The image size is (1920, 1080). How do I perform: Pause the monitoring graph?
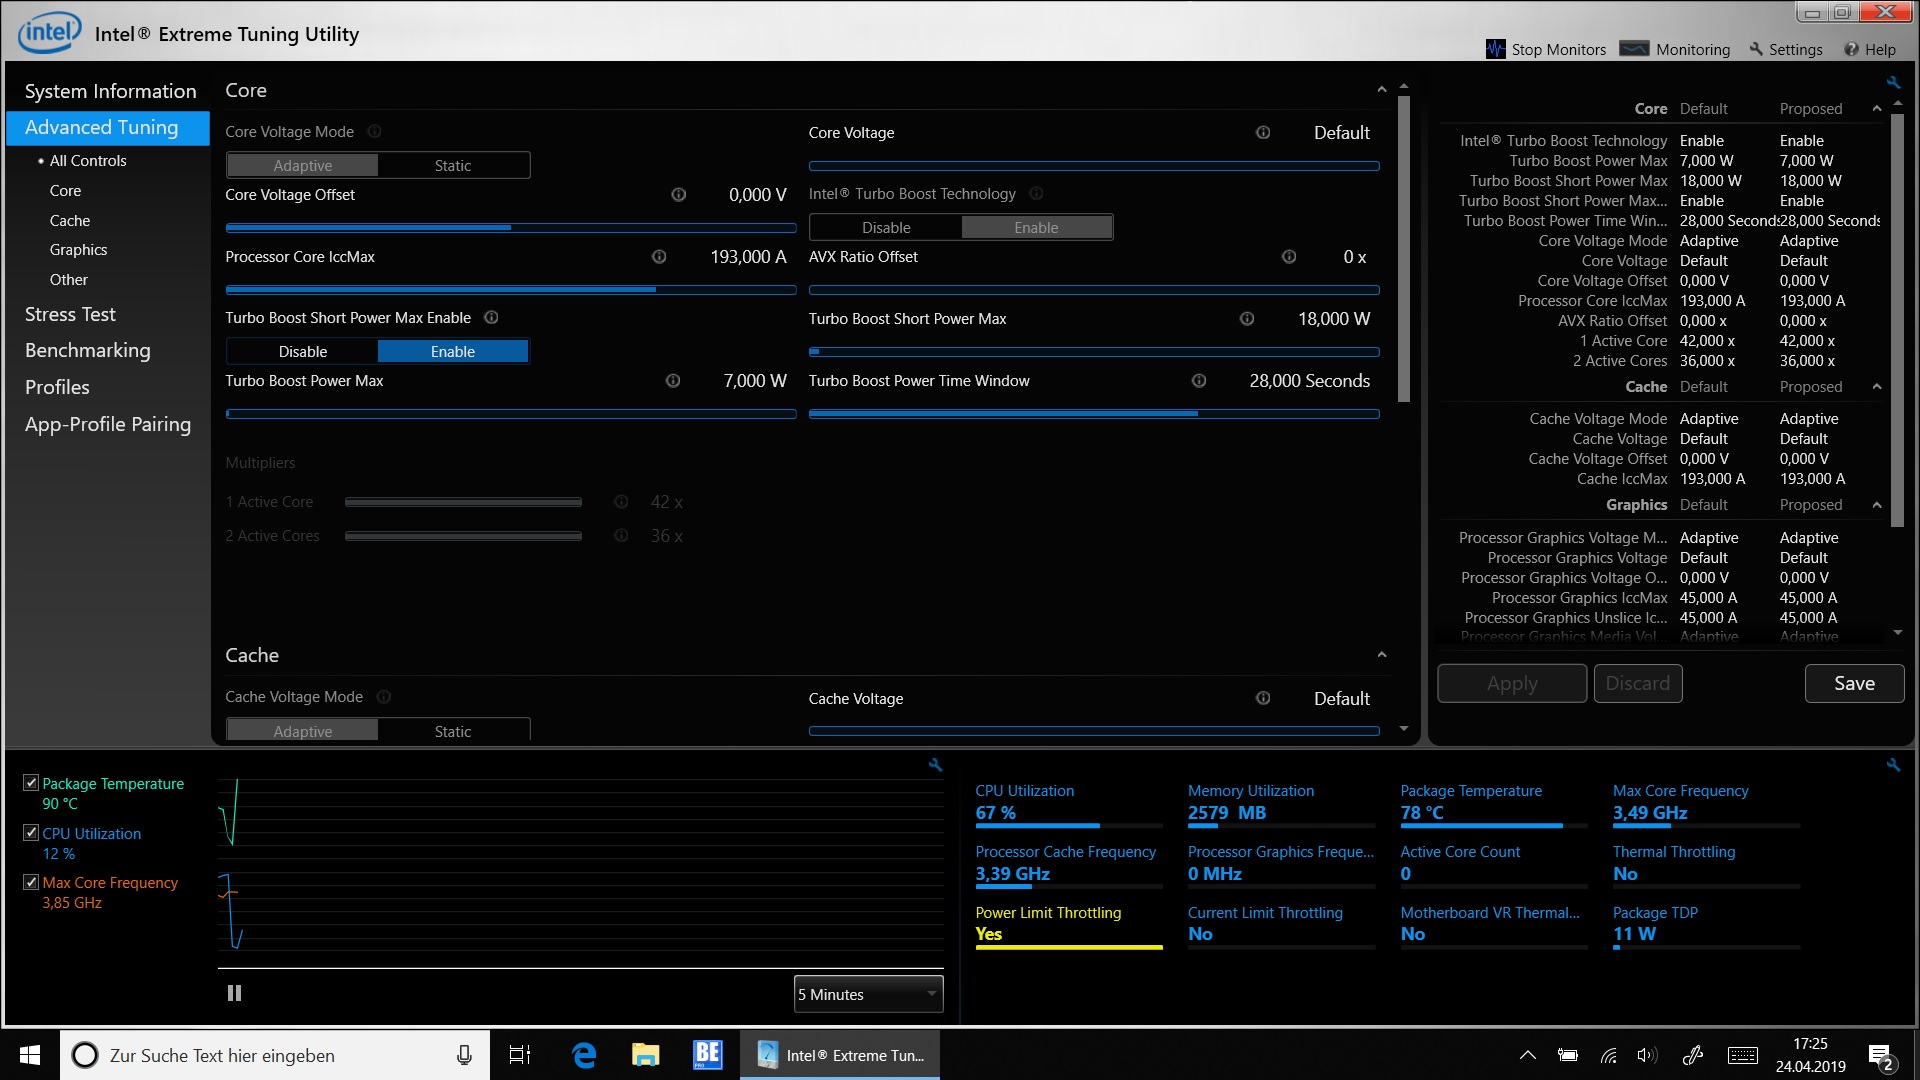click(x=234, y=993)
